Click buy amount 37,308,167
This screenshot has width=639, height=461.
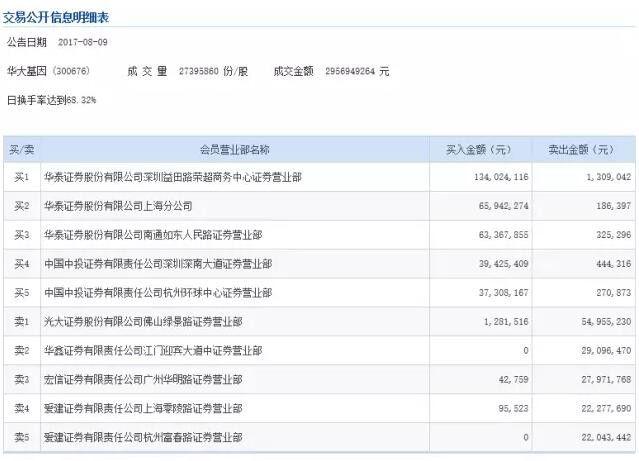click(x=503, y=293)
